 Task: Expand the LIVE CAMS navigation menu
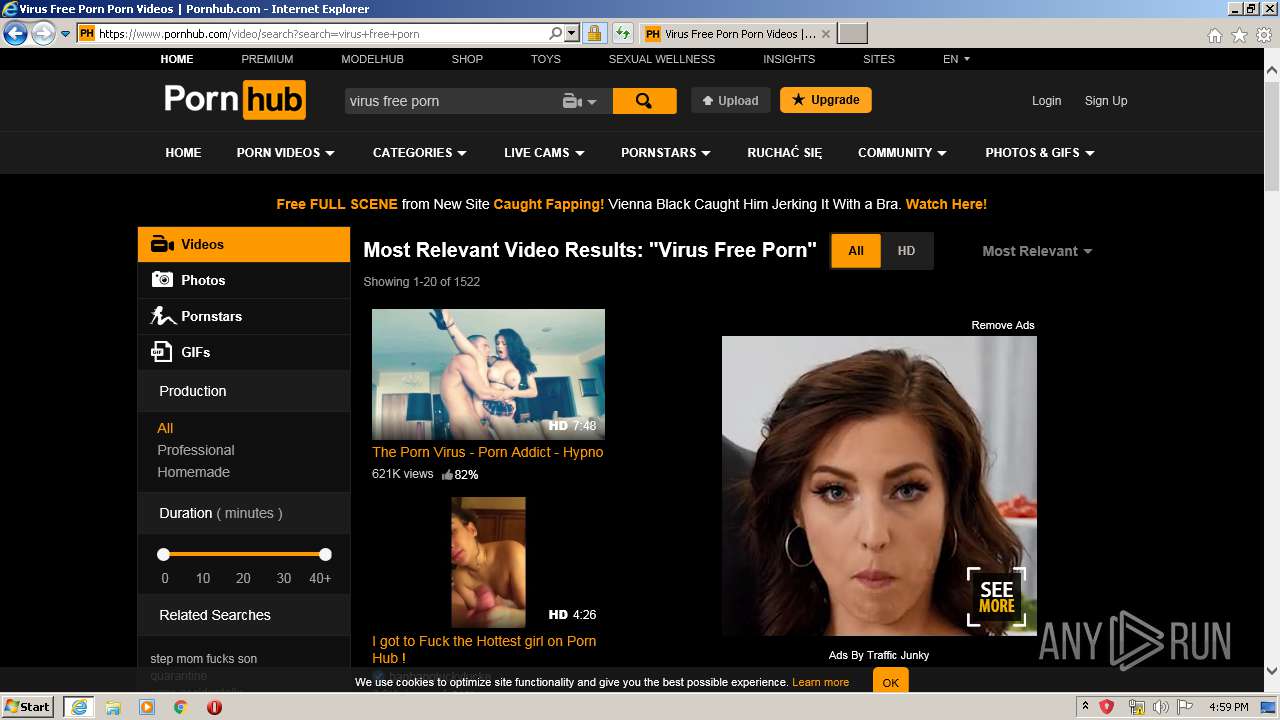pyautogui.click(x=544, y=153)
